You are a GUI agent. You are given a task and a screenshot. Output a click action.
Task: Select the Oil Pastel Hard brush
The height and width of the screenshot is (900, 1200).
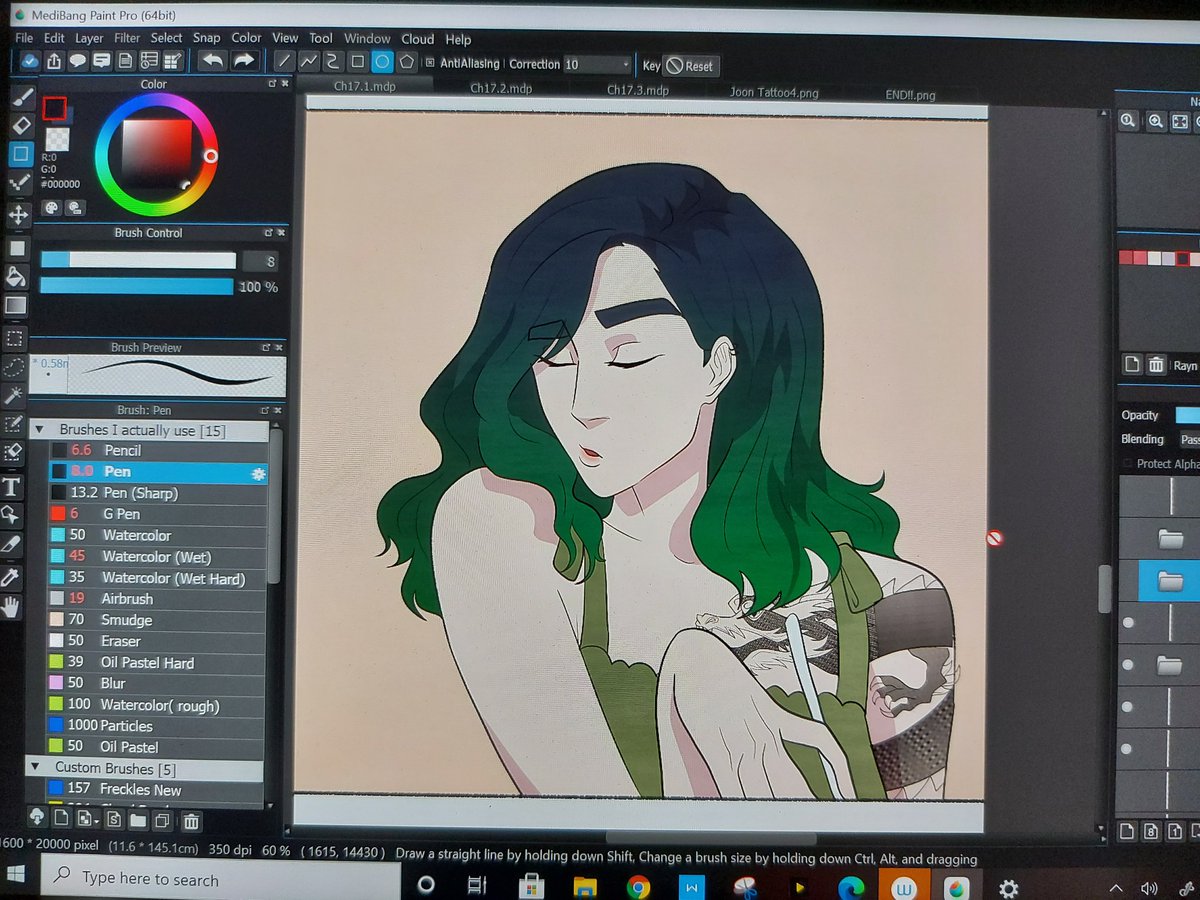point(156,662)
